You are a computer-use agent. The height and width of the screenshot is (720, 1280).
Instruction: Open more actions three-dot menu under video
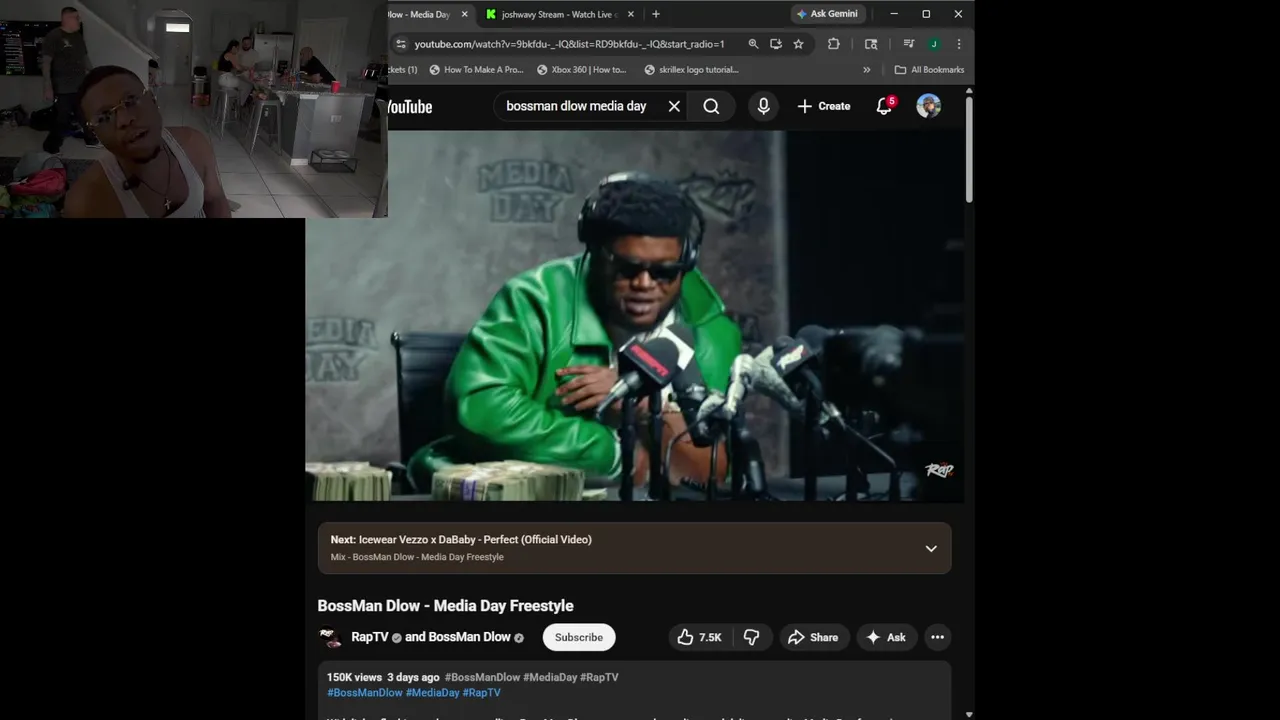click(937, 637)
